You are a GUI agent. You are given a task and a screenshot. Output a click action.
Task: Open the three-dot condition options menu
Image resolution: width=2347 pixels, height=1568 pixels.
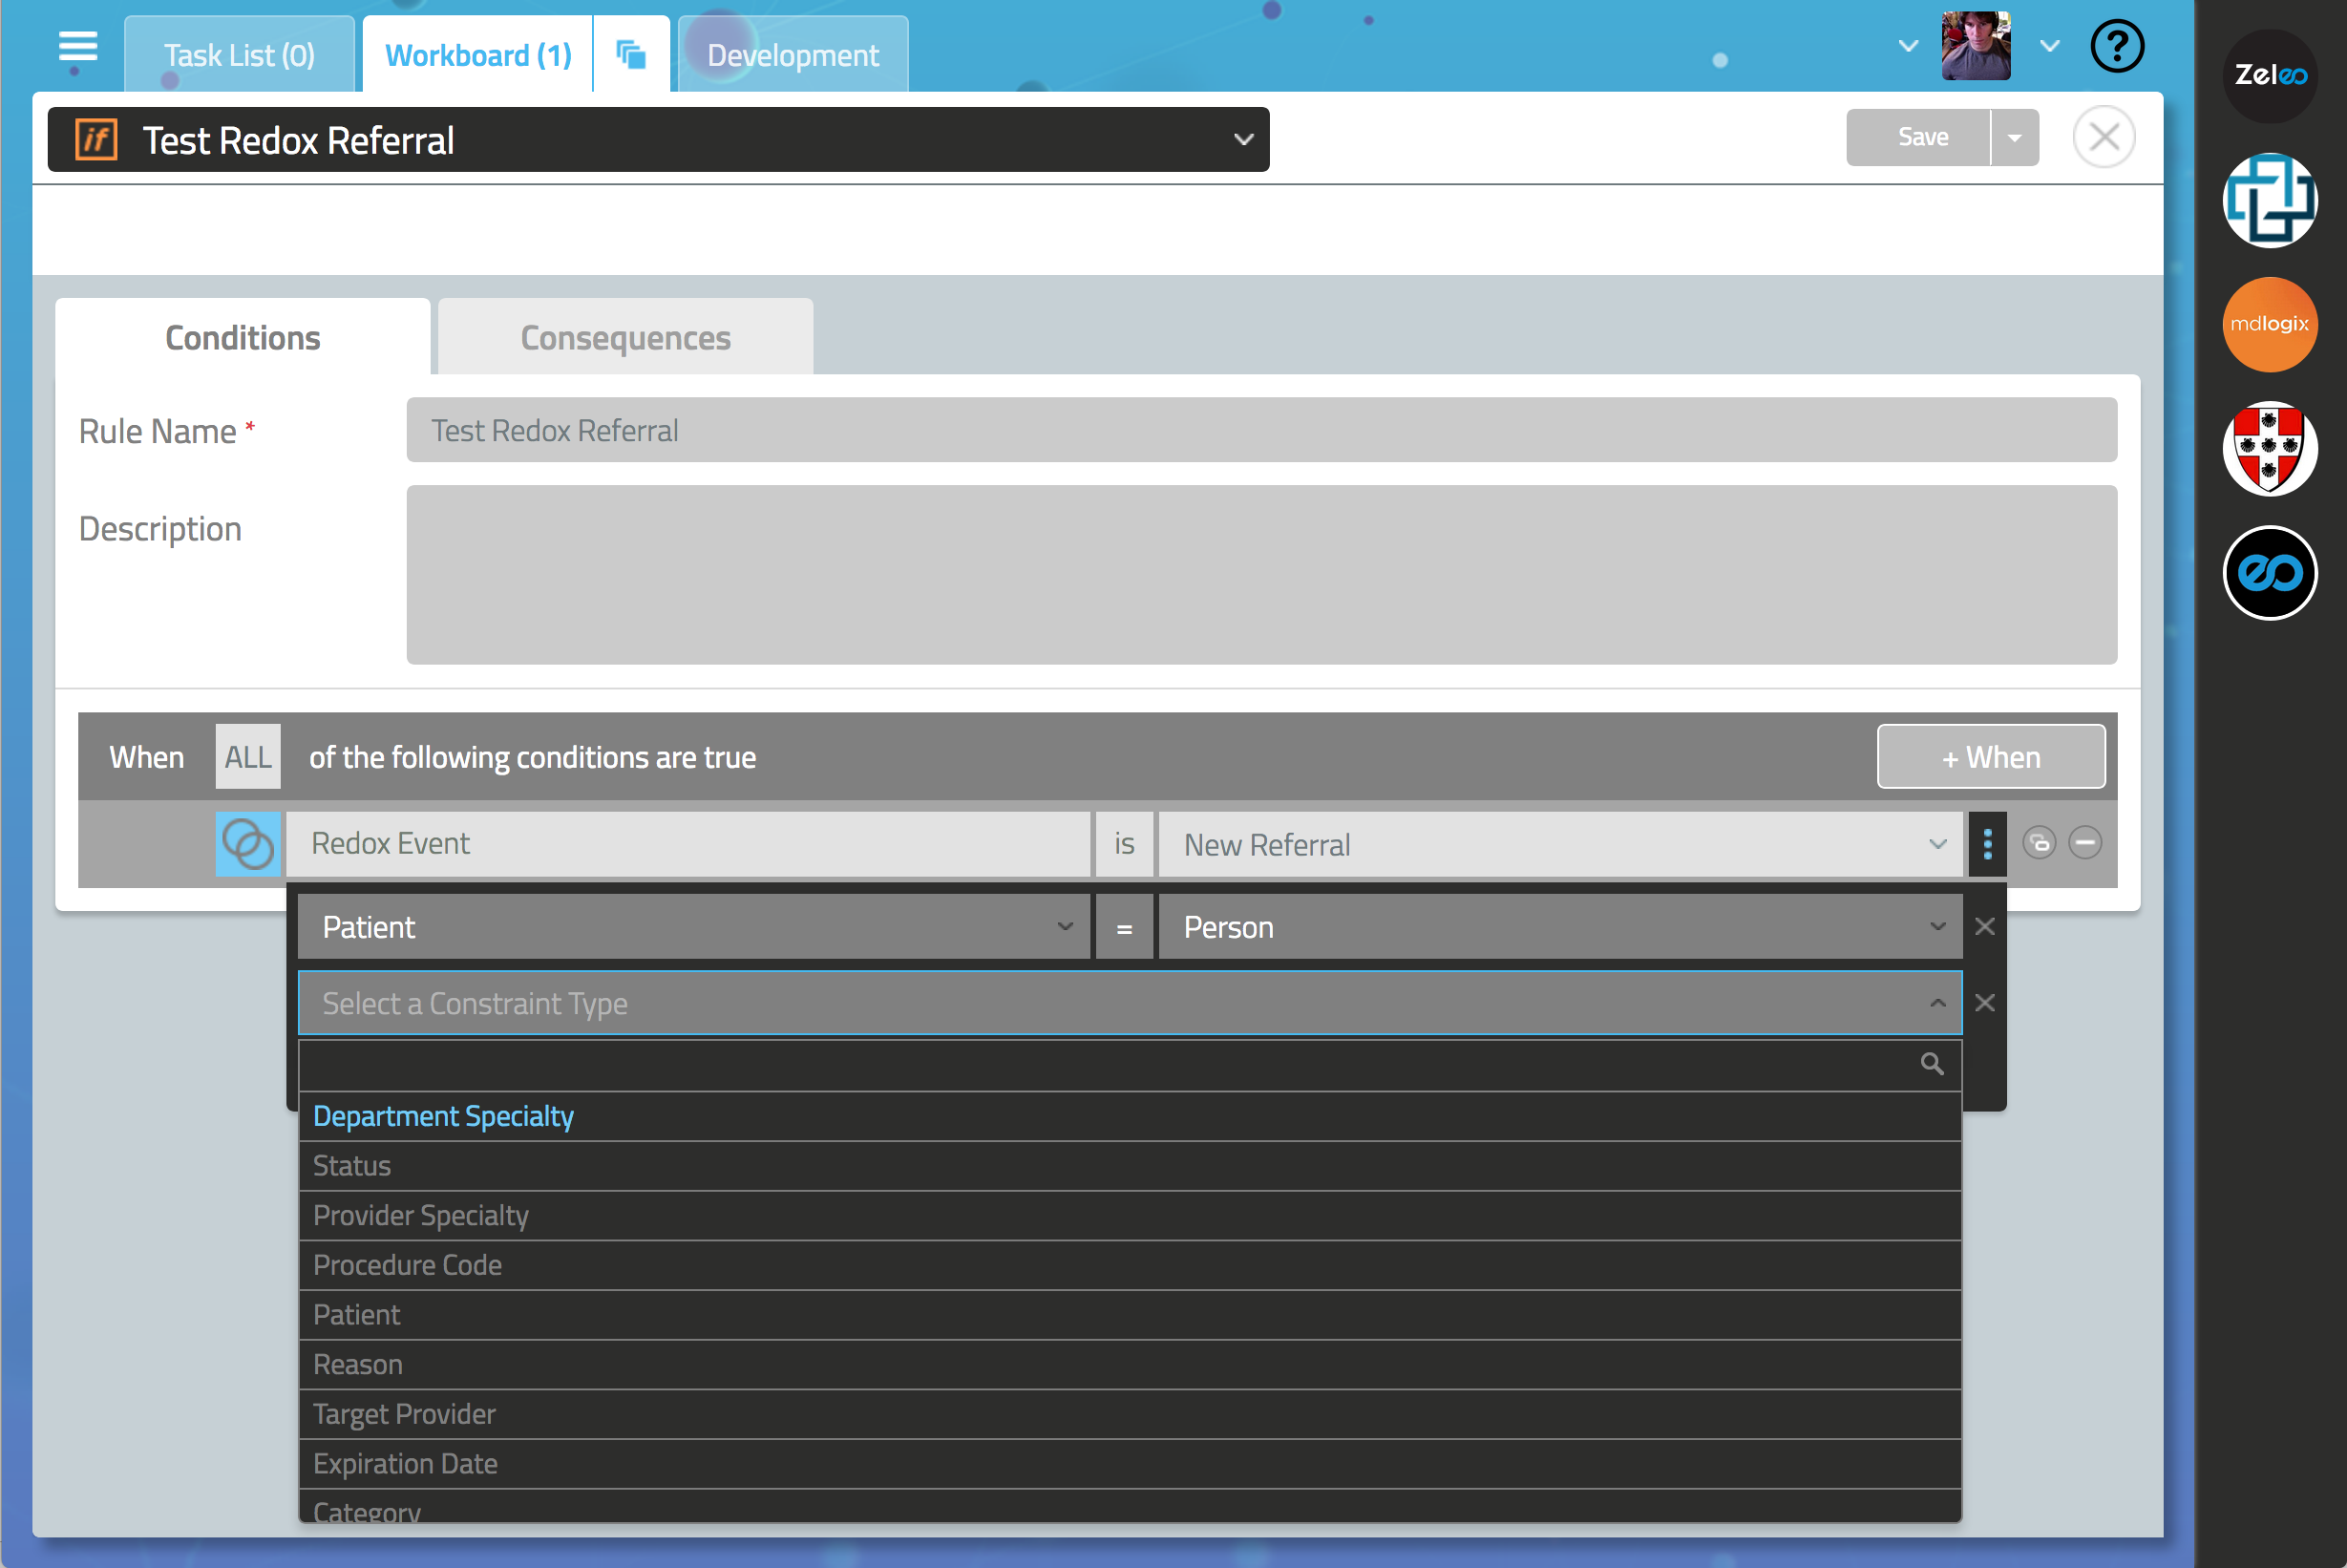coord(1986,843)
